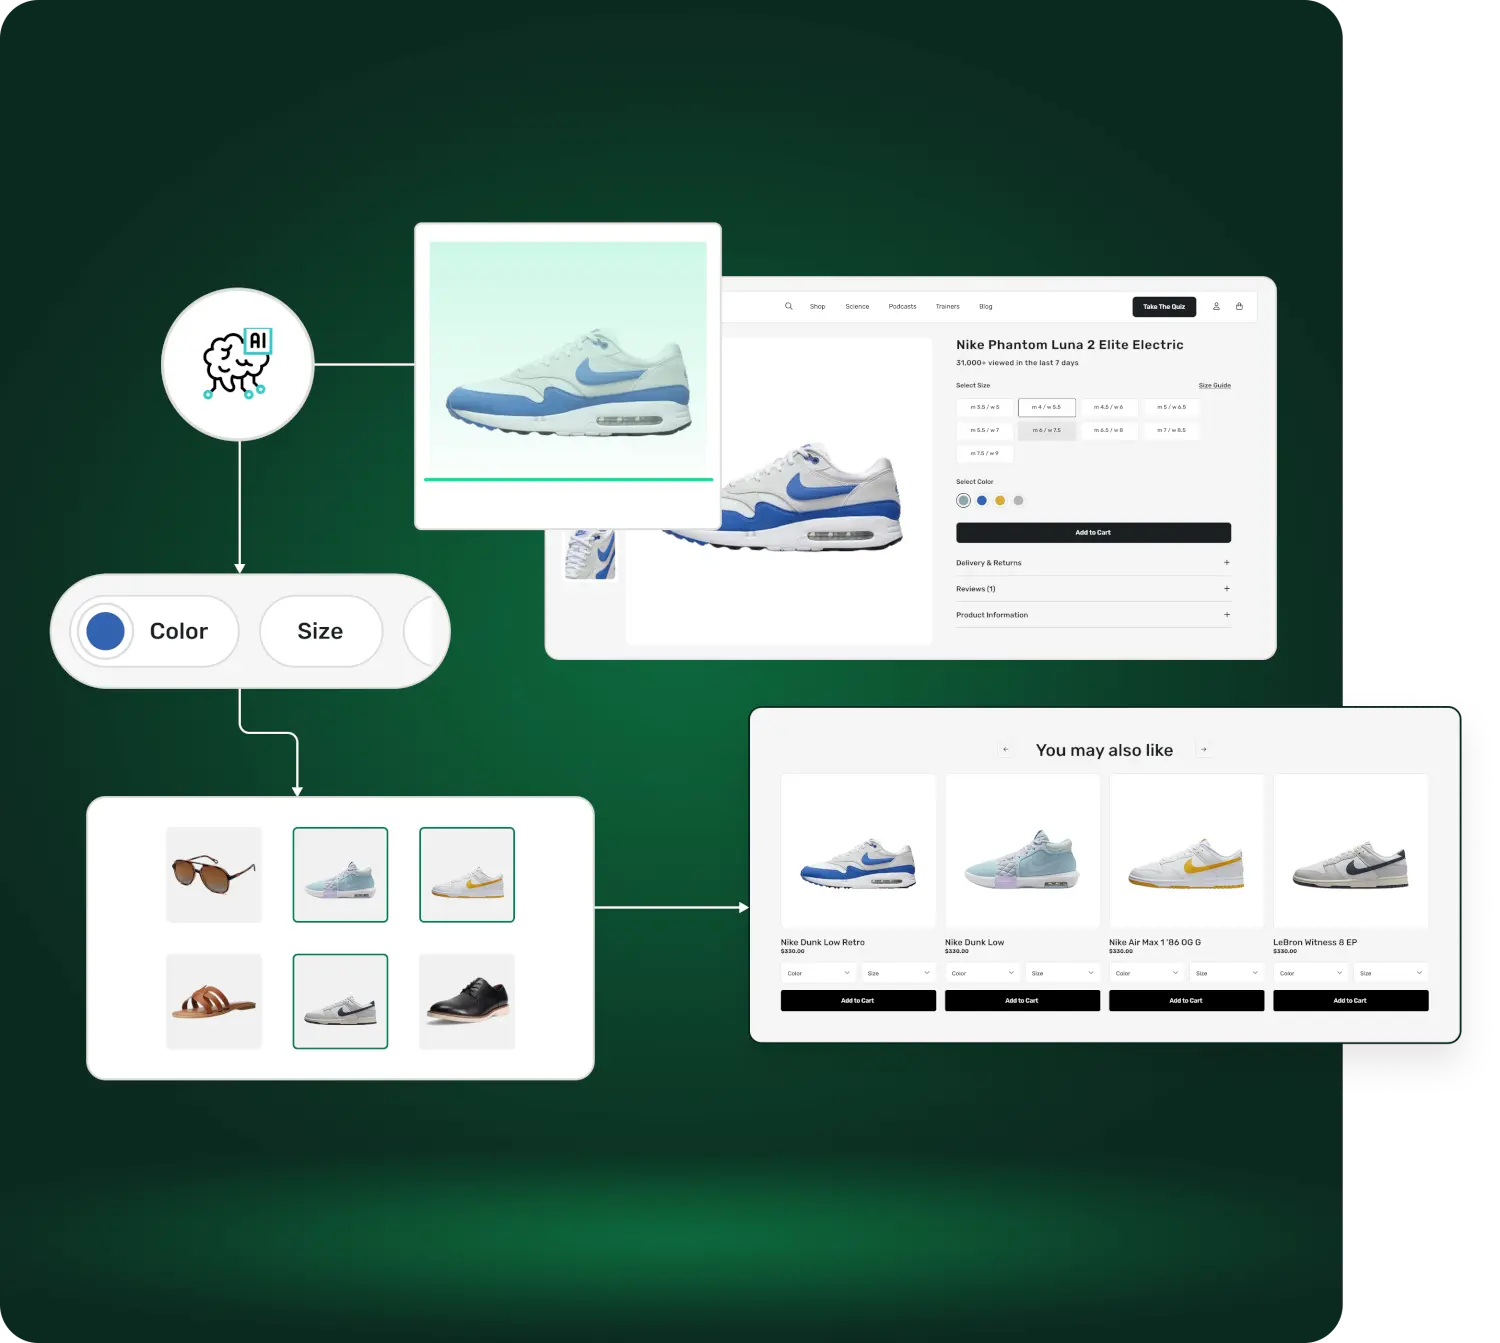Viewport: 1500px width, 1343px height.
Task: Open Color dropdown under Nike Dunk Low Retro
Action: 818,973
